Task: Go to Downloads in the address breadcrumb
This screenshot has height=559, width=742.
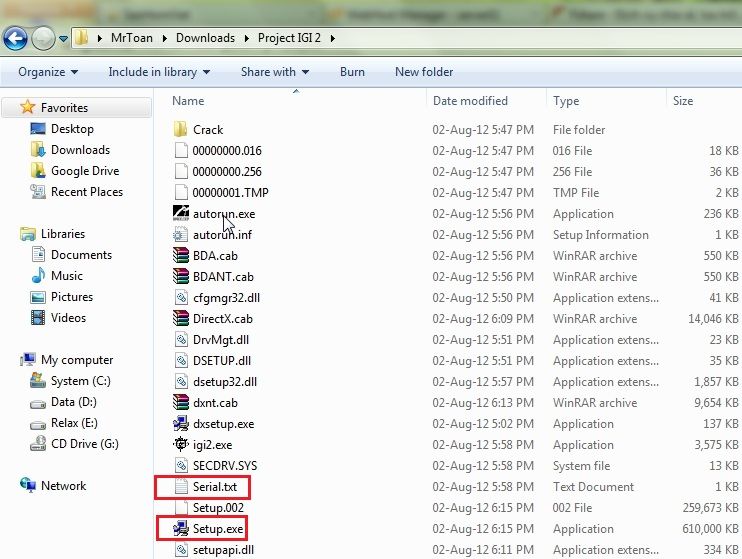Action: point(205,38)
